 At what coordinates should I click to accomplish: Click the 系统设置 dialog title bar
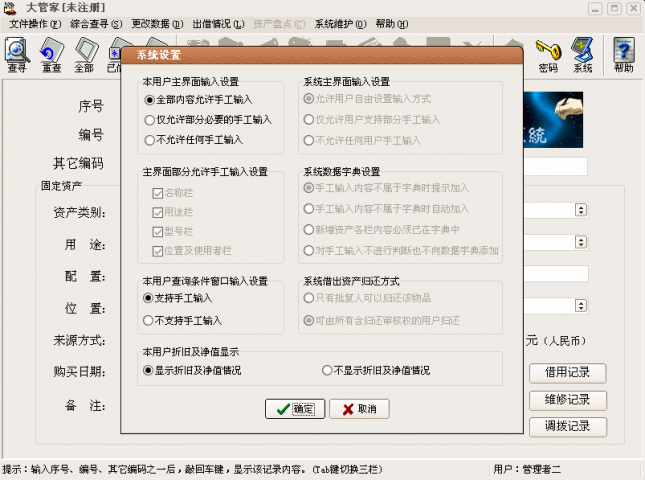[322, 55]
